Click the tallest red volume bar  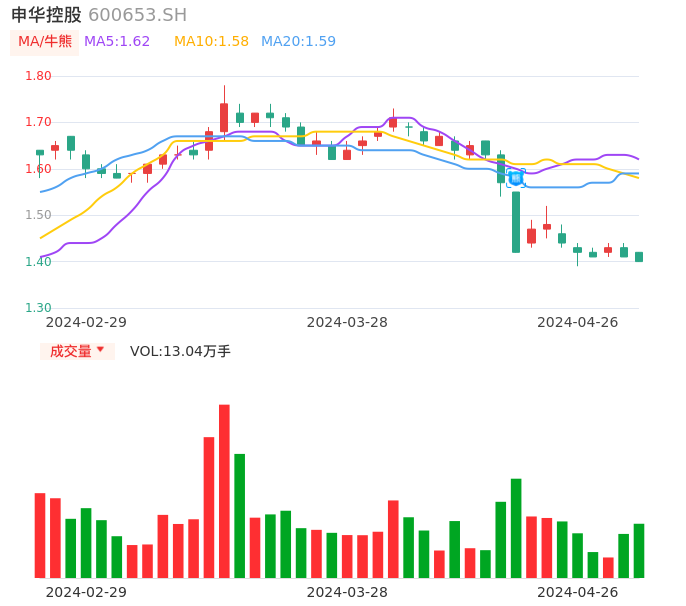tap(224, 490)
